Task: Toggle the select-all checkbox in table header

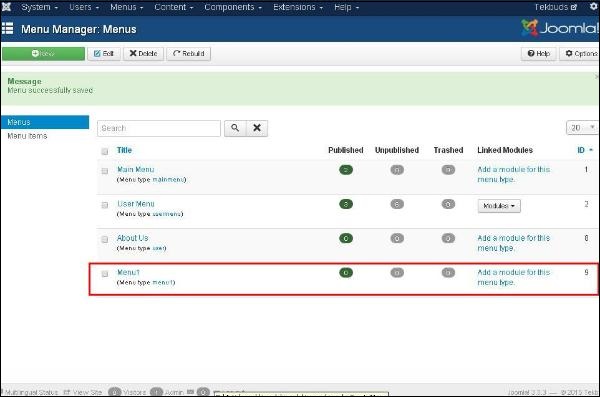Action: pyautogui.click(x=104, y=151)
